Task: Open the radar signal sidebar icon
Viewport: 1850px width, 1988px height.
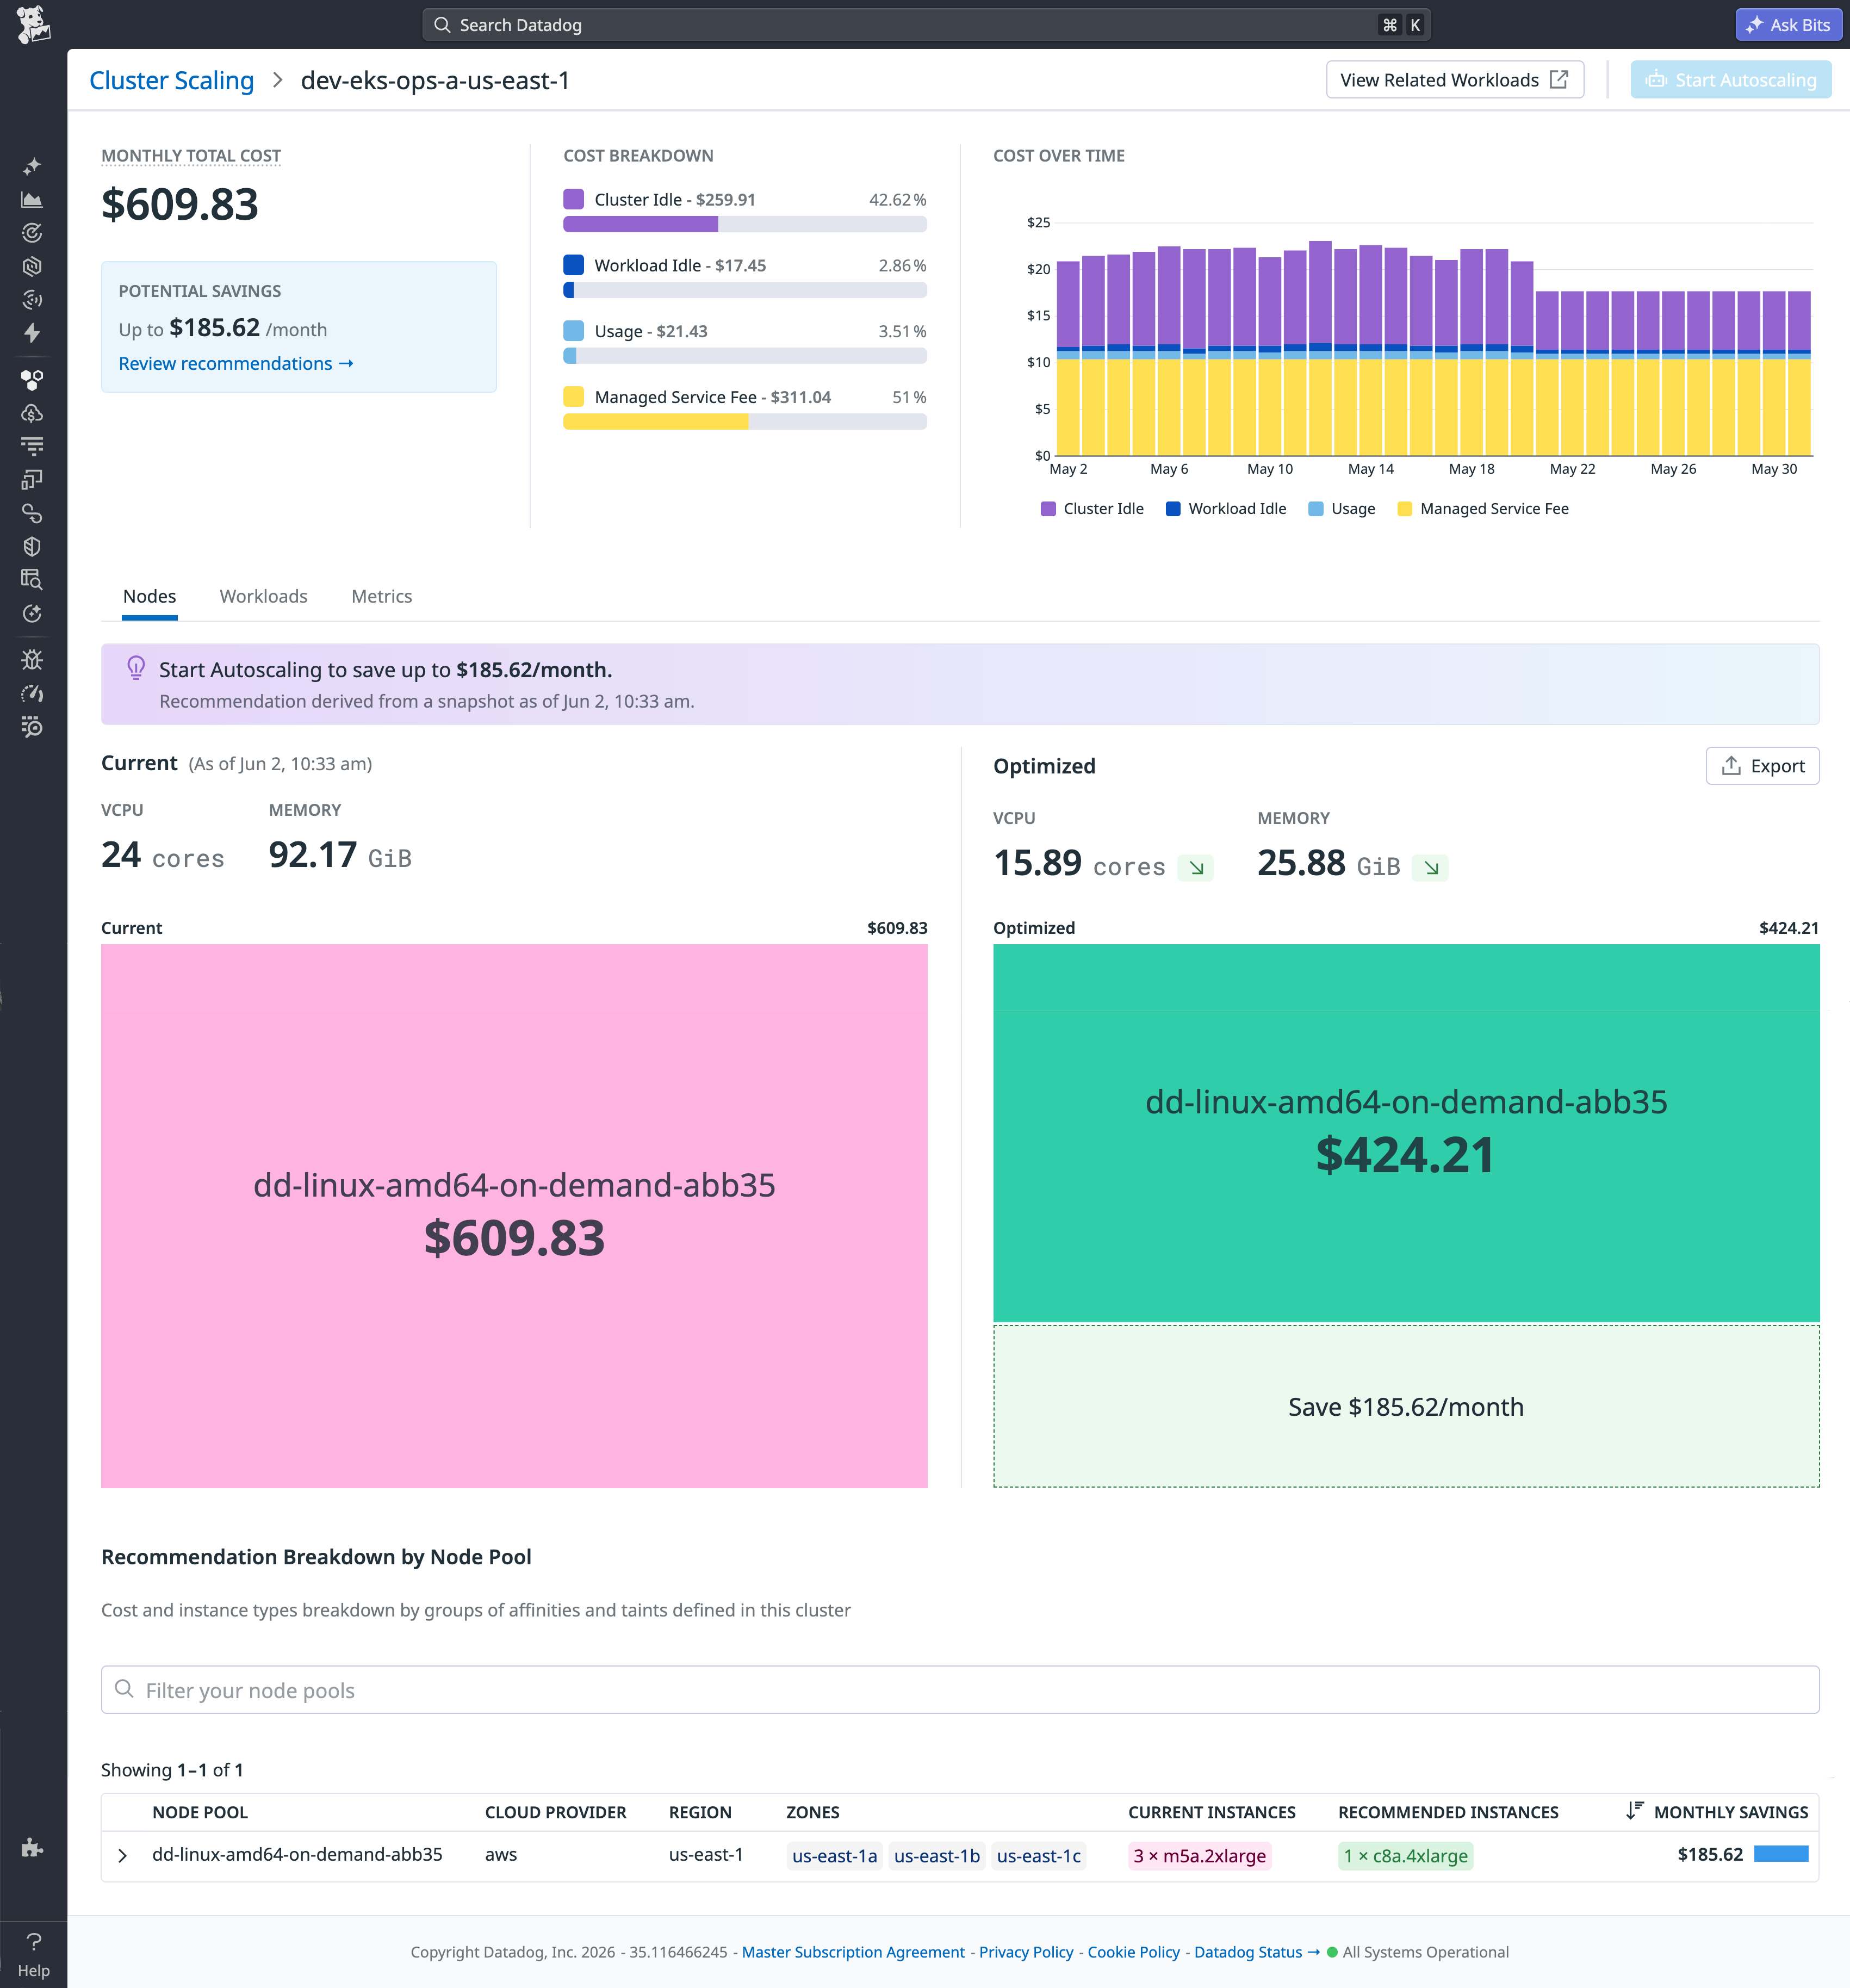Action: coord(32,299)
